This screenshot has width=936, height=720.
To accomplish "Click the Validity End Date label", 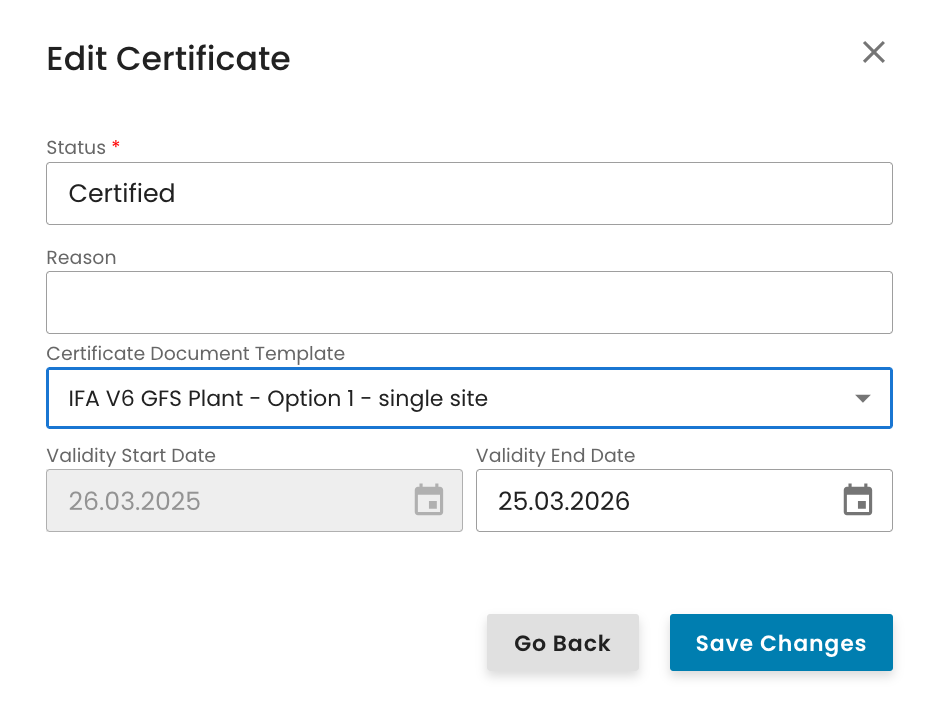I will click(x=555, y=455).
